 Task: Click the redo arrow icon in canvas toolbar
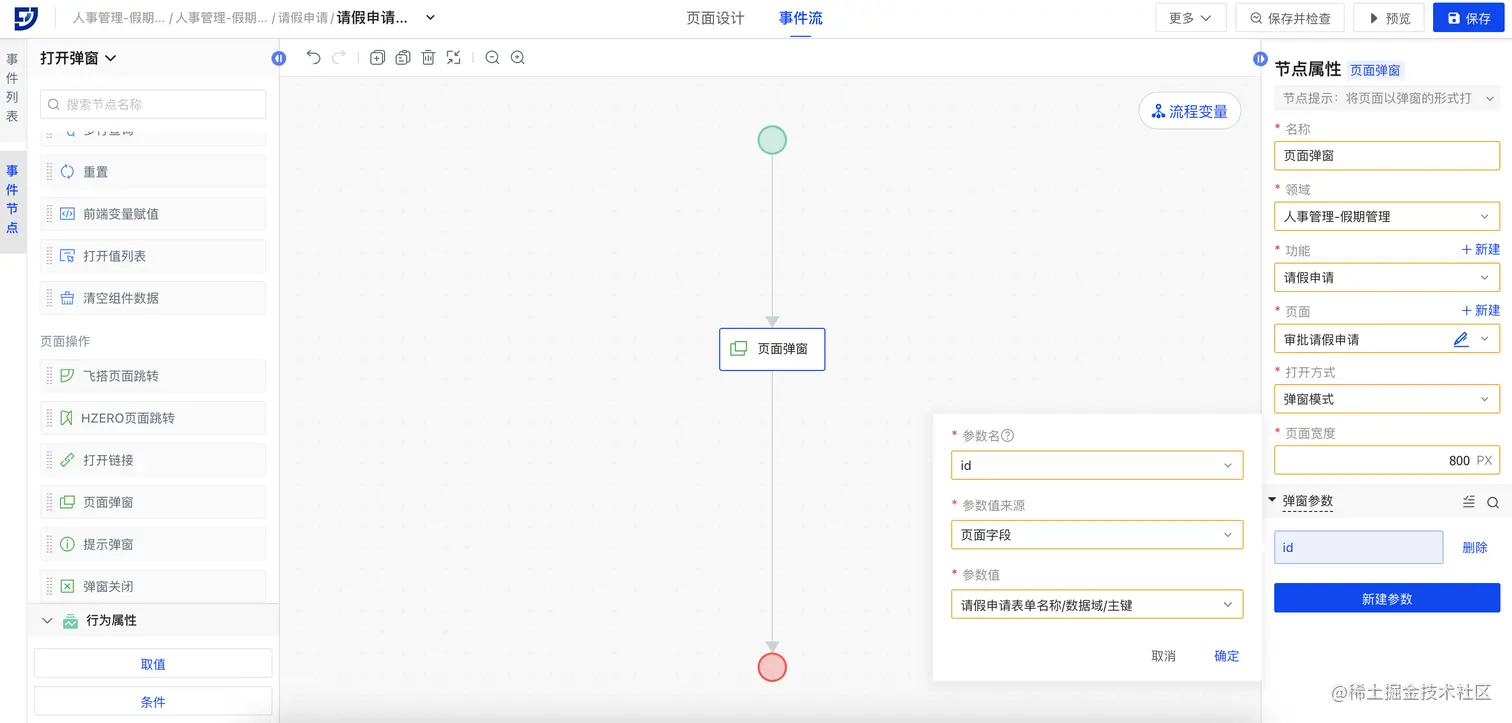[x=339, y=58]
